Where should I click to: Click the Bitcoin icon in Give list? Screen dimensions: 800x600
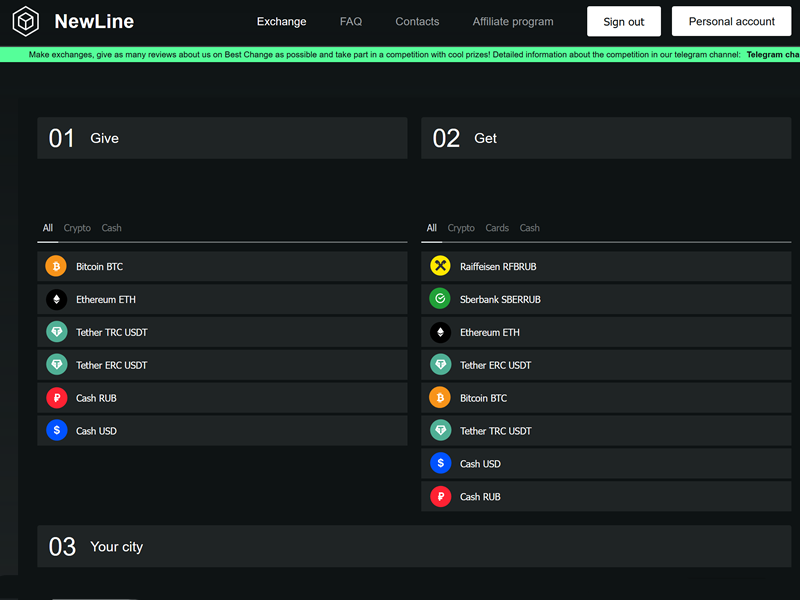(56, 266)
